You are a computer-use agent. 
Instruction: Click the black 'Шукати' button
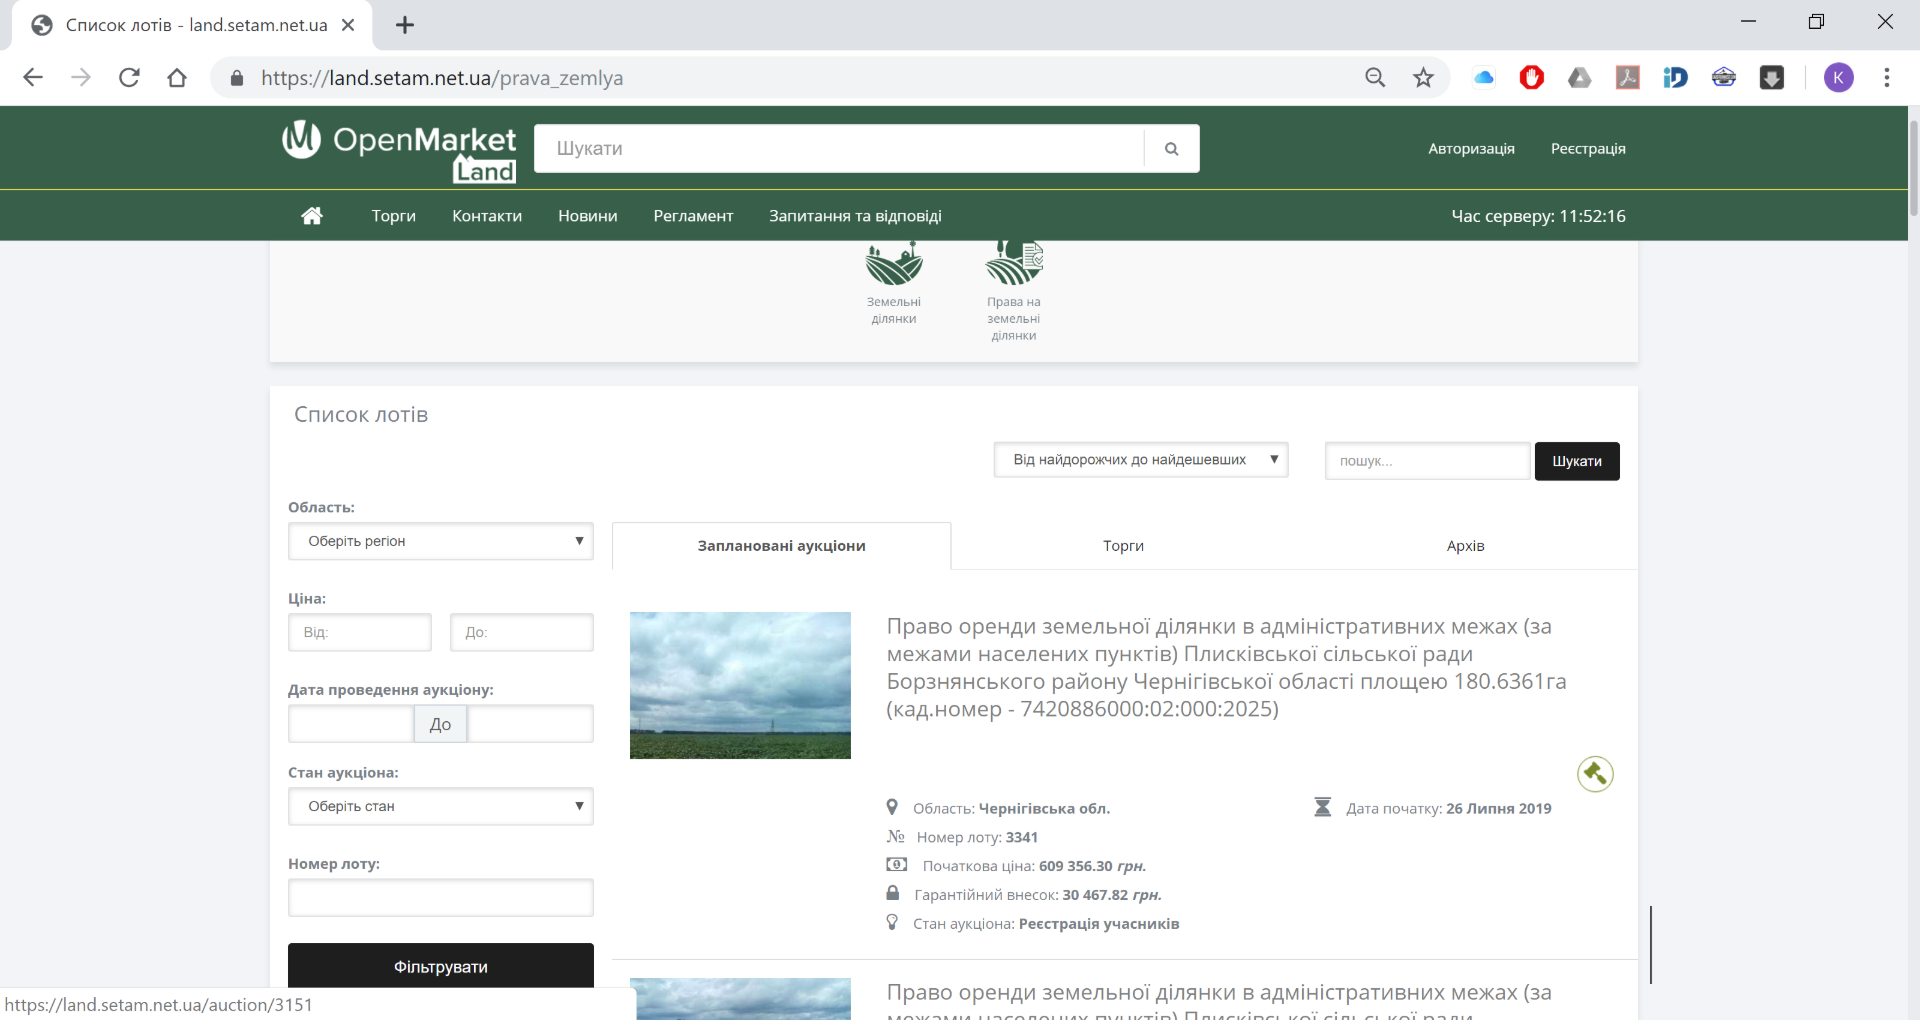pos(1577,461)
